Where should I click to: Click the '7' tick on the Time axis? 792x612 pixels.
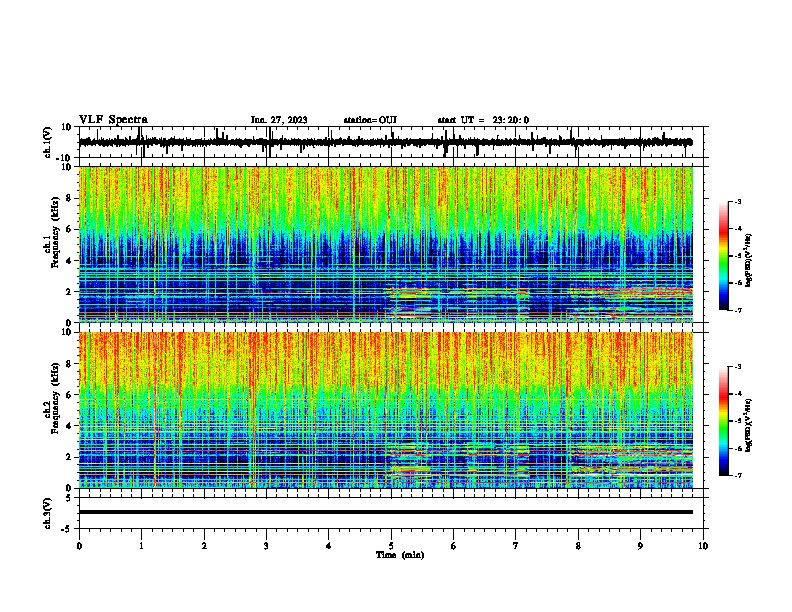[x=516, y=546]
